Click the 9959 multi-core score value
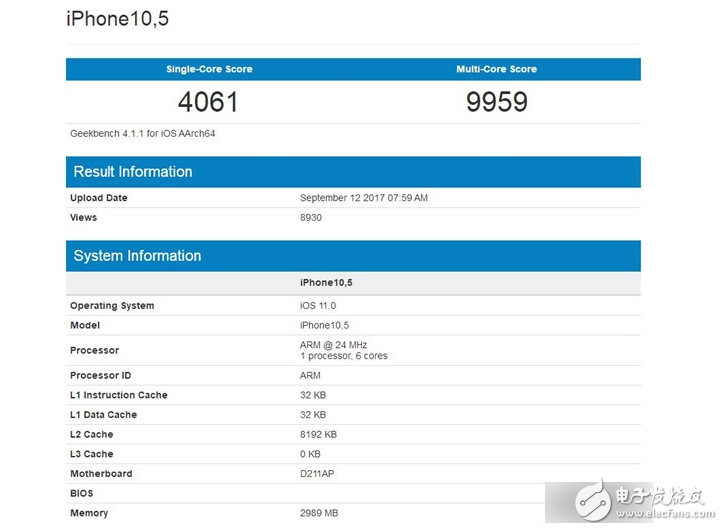Viewport: 723px width, 530px height. [497, 102]
